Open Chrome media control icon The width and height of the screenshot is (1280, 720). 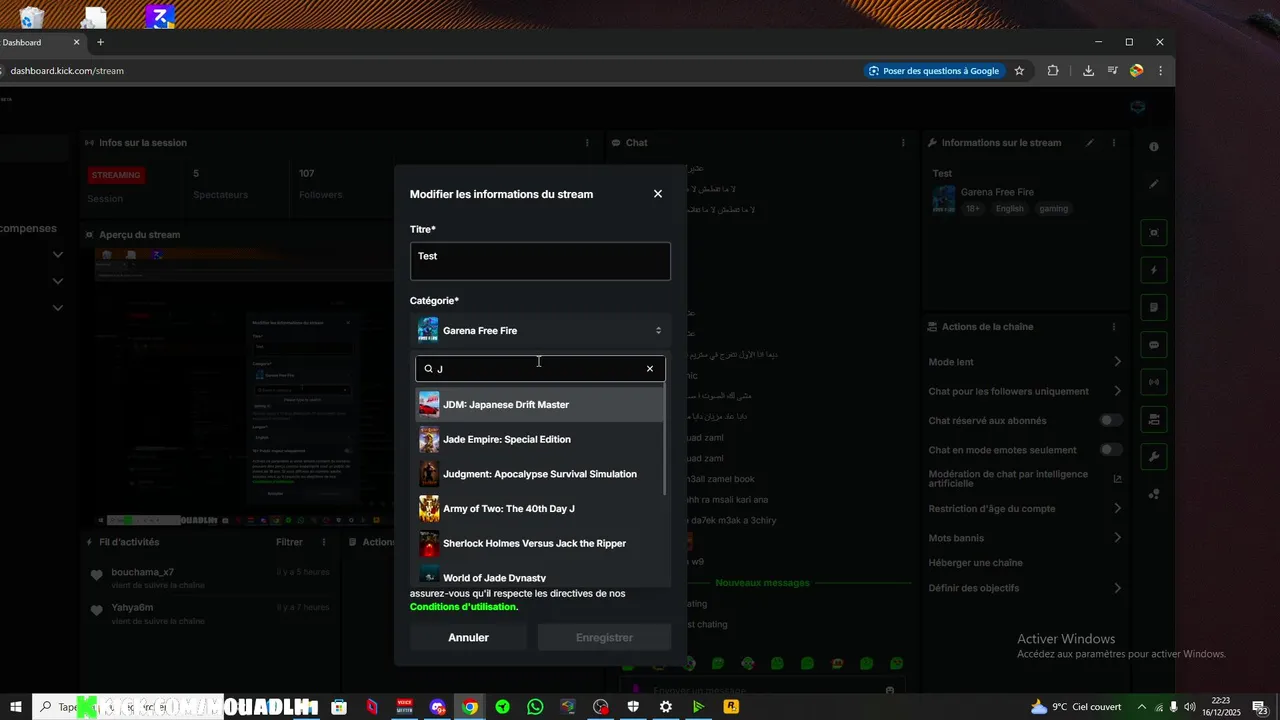pos(1112,71)
